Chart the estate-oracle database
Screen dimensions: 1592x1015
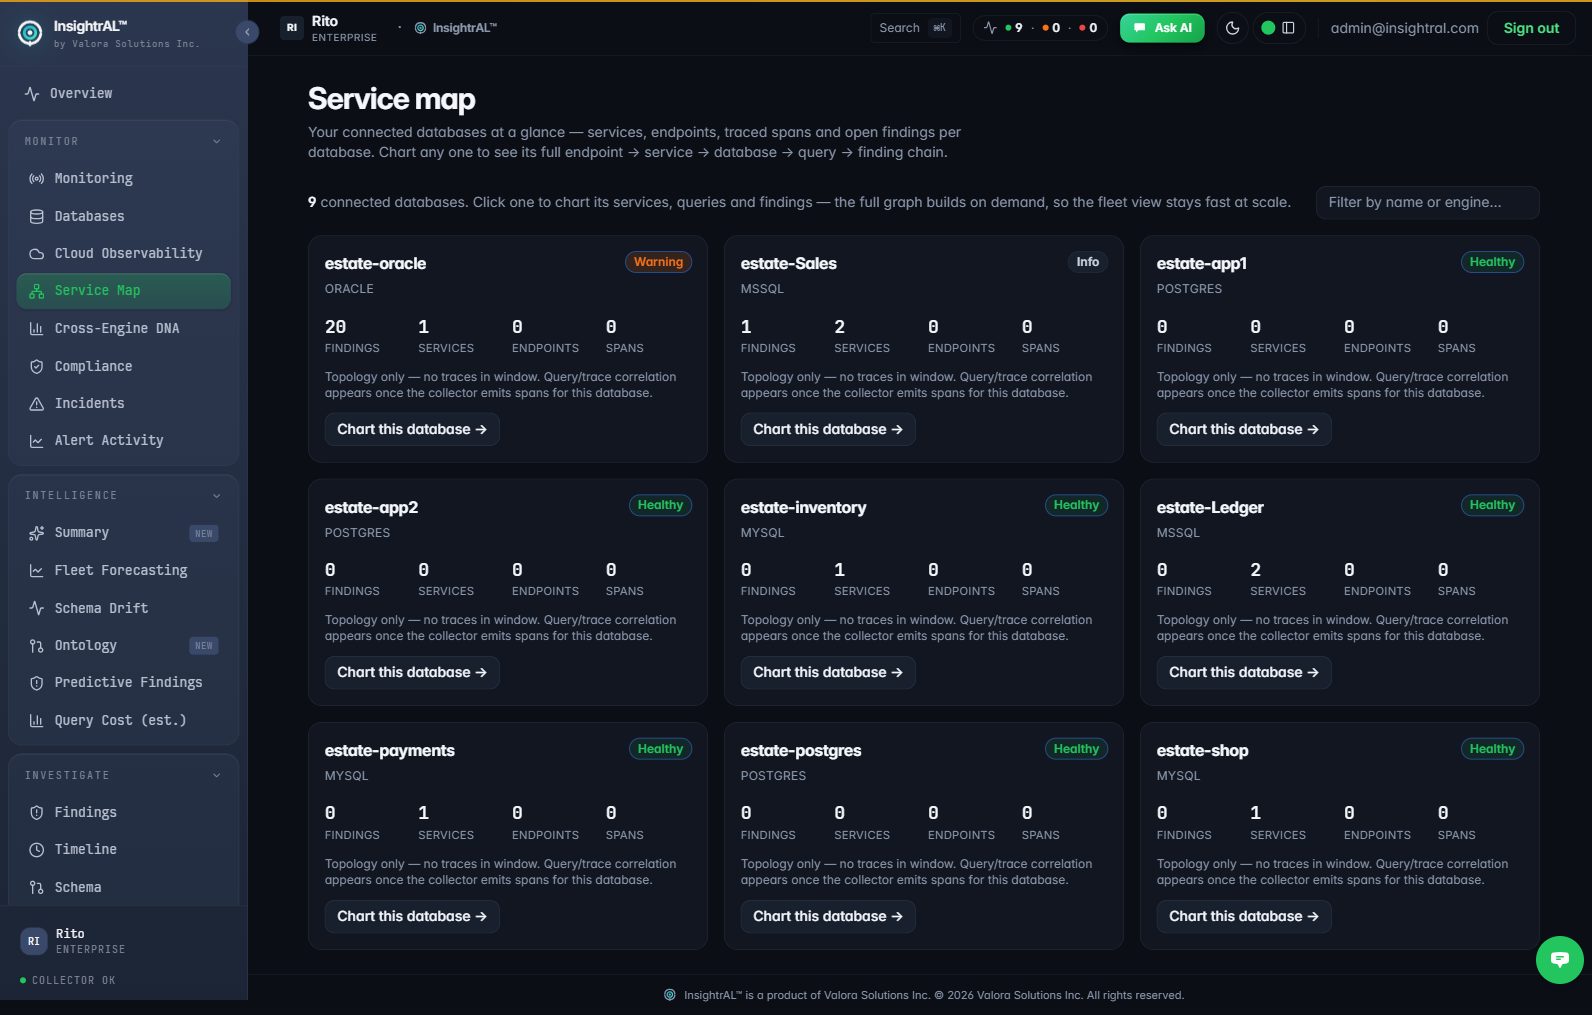pyautogui.click(x=412, y=429)
